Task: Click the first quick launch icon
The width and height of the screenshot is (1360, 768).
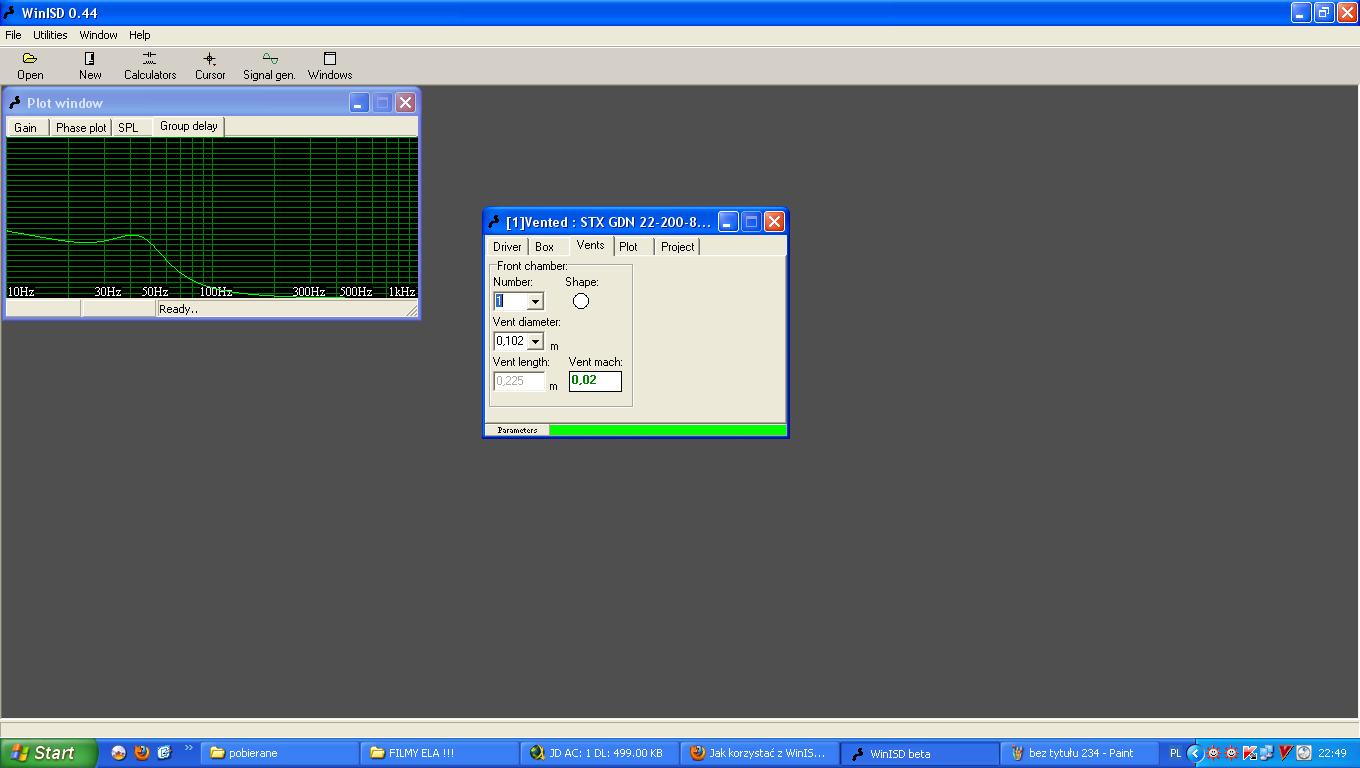Action: click(118, 753)
